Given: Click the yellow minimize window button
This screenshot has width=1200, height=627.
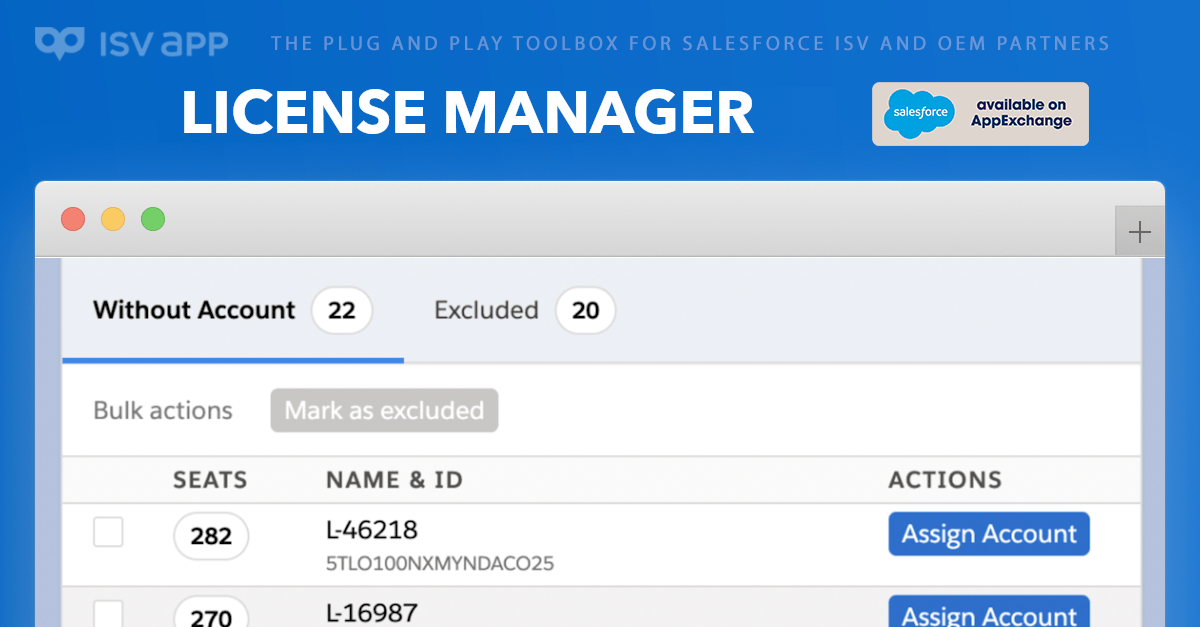Looking at the screenshot, I should coord(113,219).
